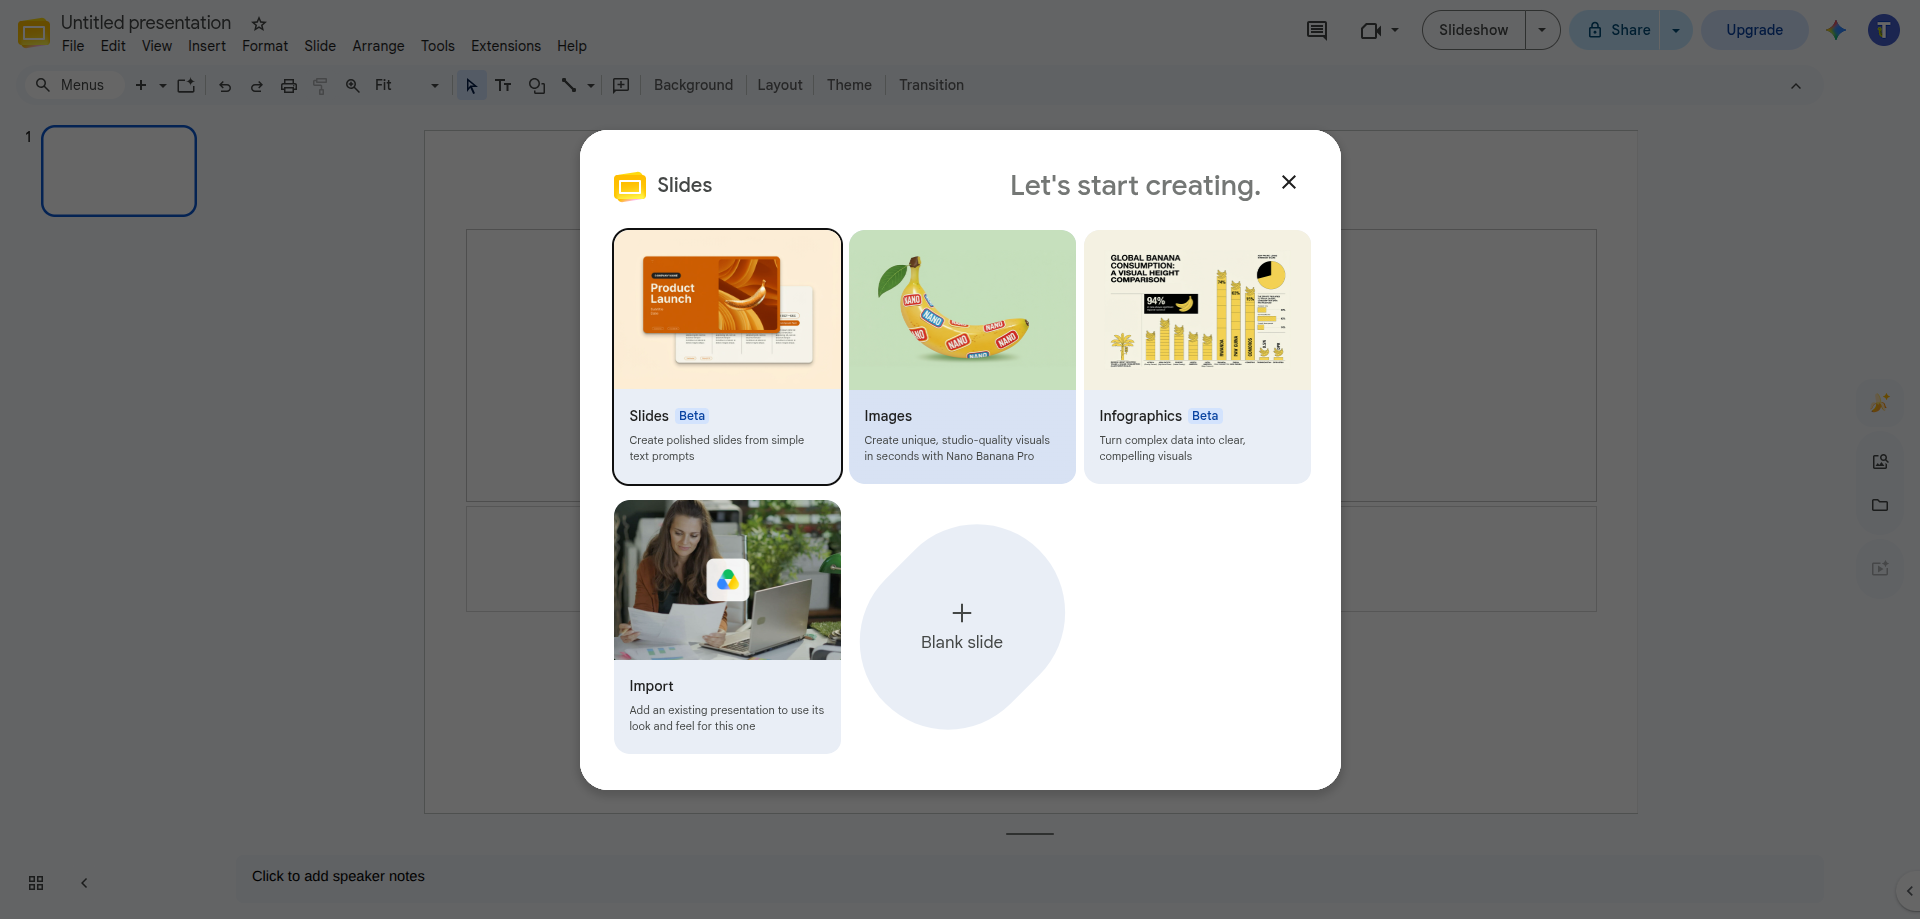
Task: Open the Edit menu
Action: (113, 46)
